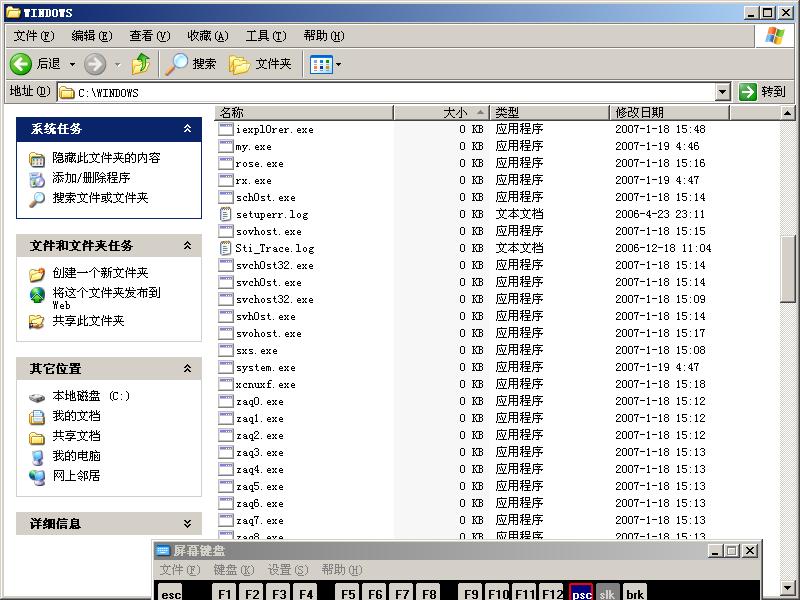
Task: Click icon for rose.exe file
Action: [x=226, y=163]
